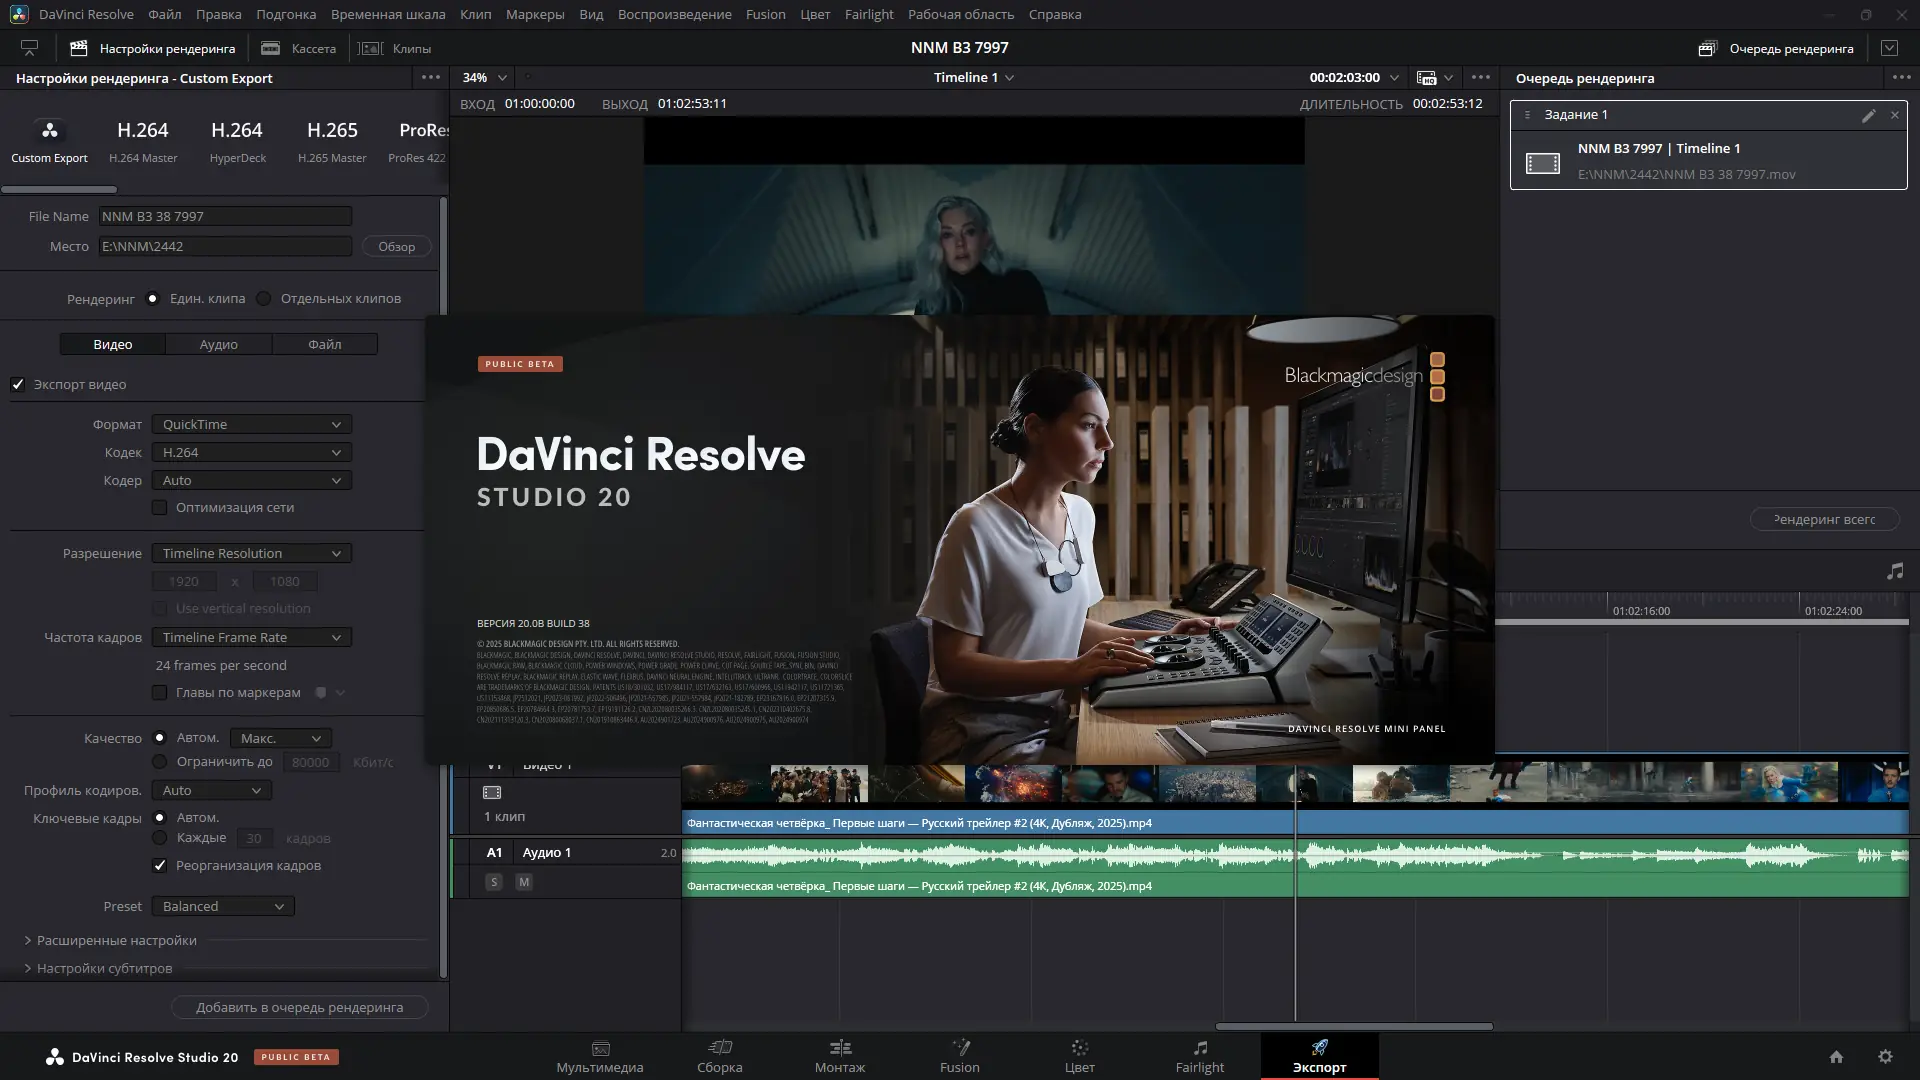The image size is (1920, 1080).
Task: Click the Browse location button
Action: (x=396, y=247)
